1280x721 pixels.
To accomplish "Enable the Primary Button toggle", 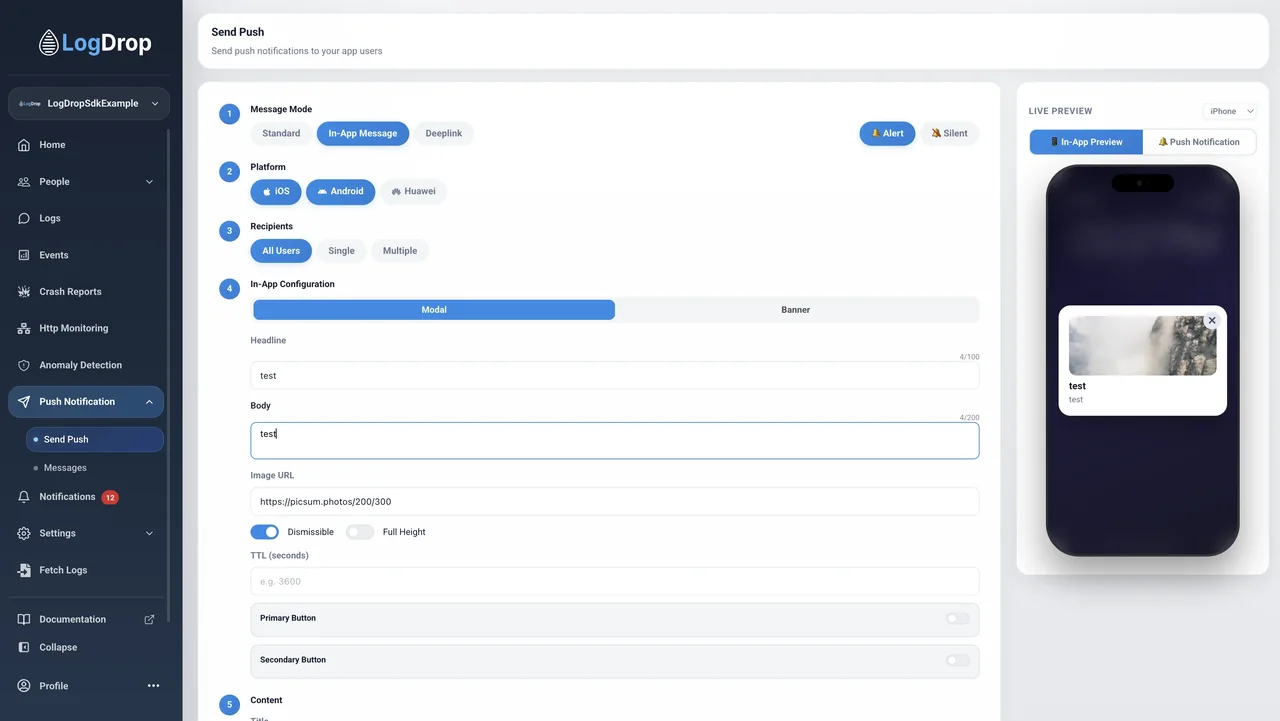I will point(957,618).
